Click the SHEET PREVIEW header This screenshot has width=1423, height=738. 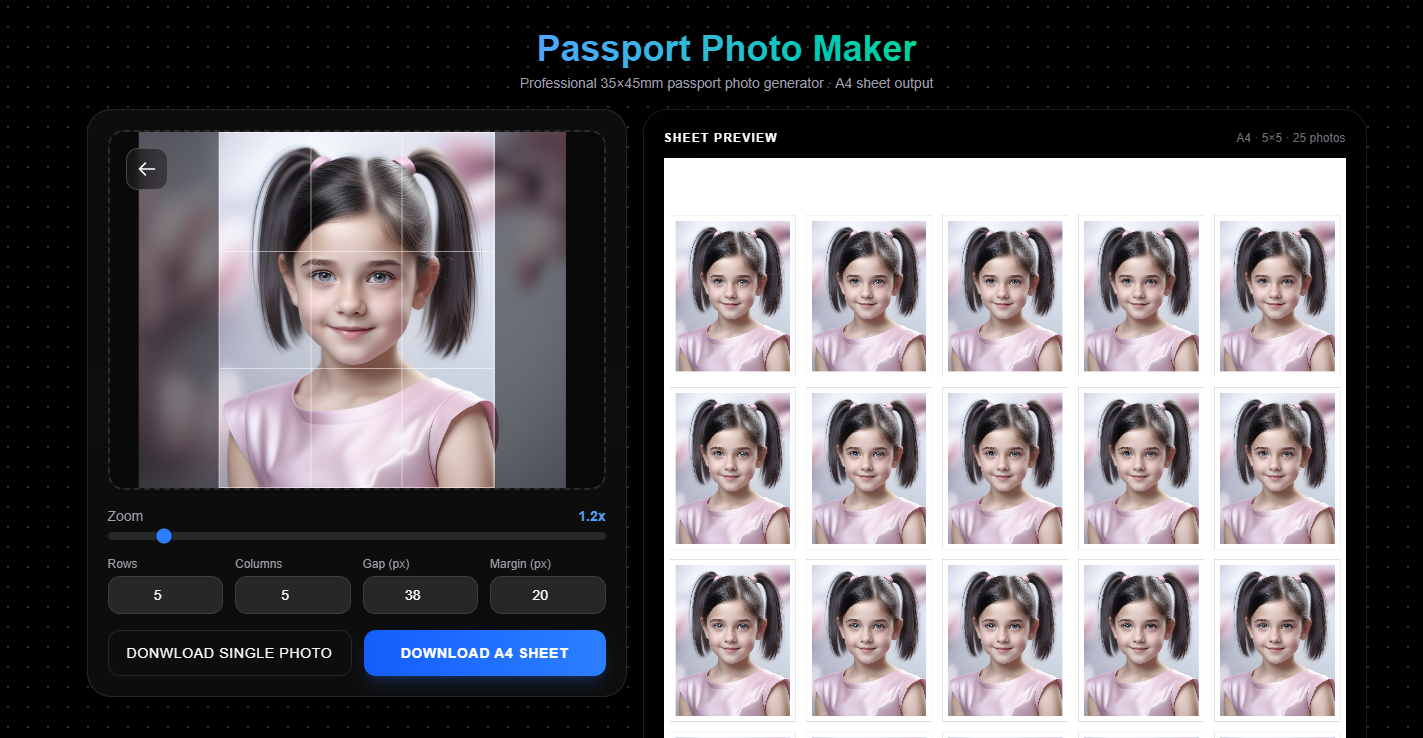[721, 137]
